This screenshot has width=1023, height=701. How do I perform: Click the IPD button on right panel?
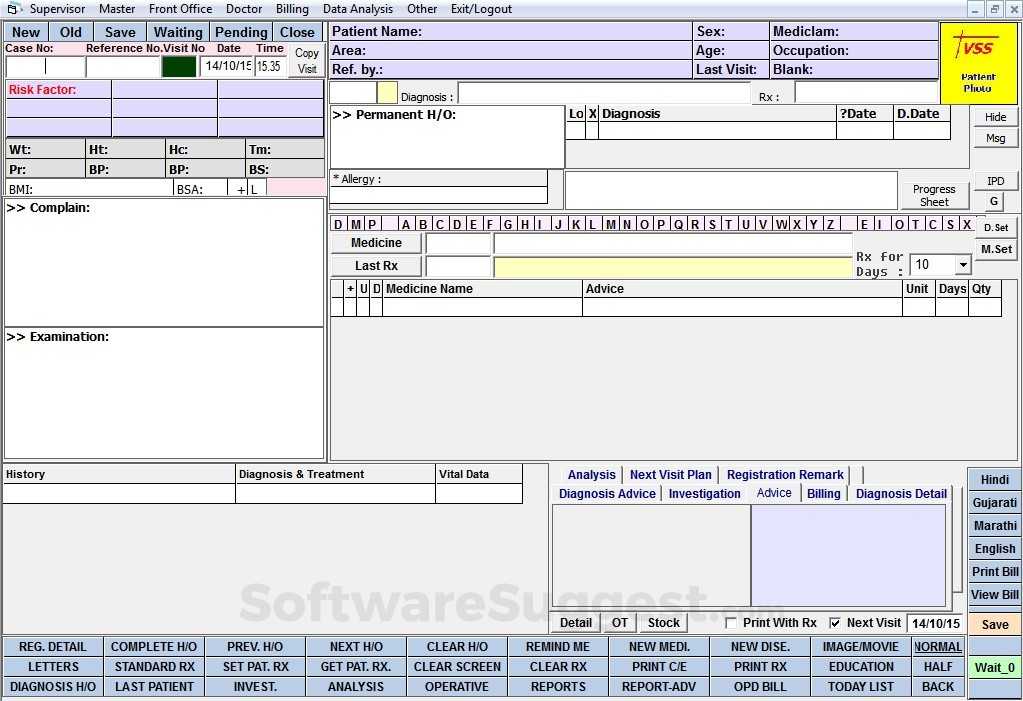point(995,179)
